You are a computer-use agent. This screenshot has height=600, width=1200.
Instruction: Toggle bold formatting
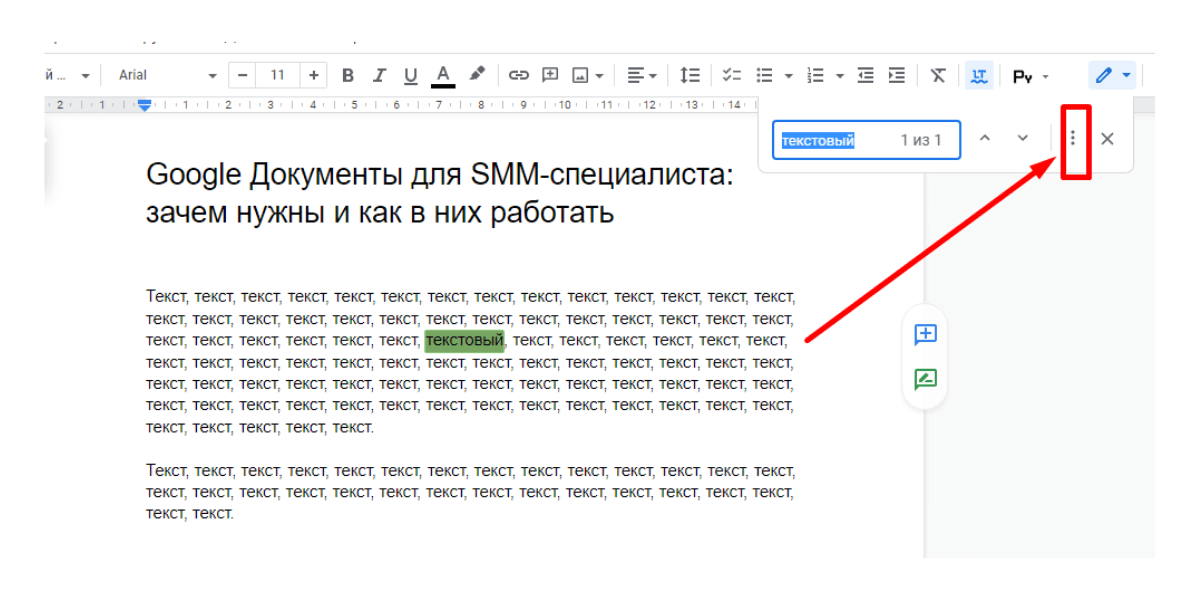click(x=348, y=76)
